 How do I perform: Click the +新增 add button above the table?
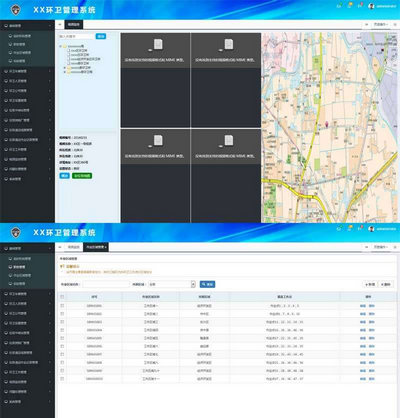tap(370, 284)
